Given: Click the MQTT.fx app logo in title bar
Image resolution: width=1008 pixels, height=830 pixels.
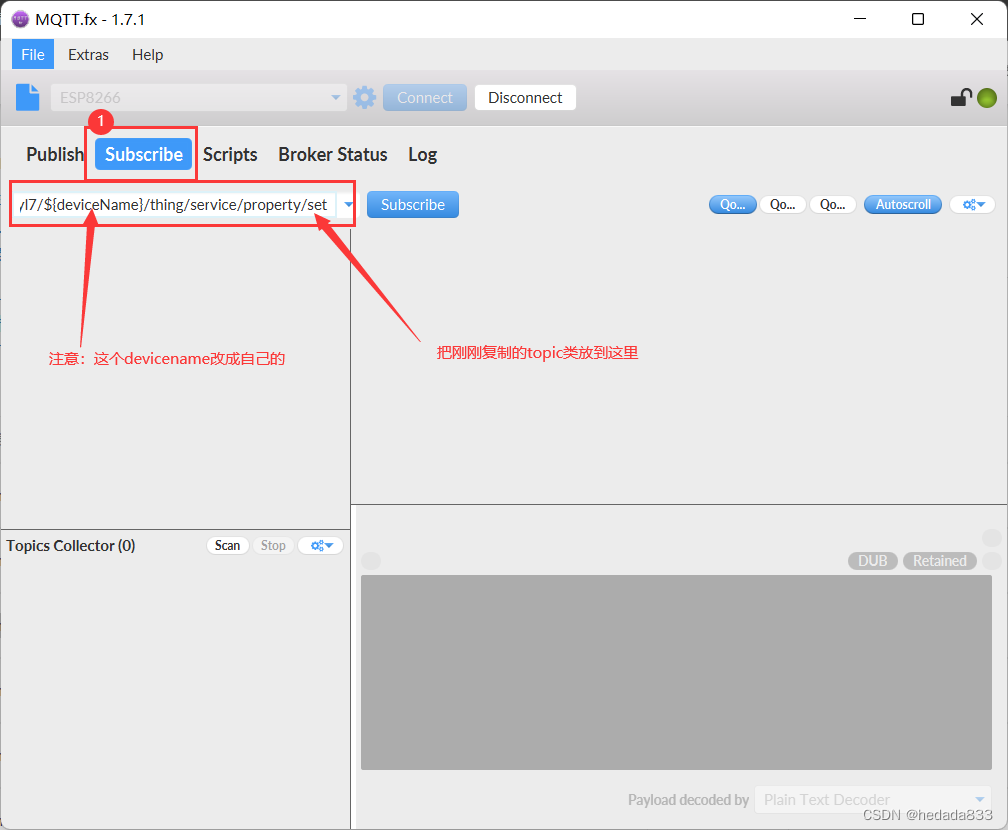Looking at the screenshot, I should pyautogui.click(x=20, y=19).
